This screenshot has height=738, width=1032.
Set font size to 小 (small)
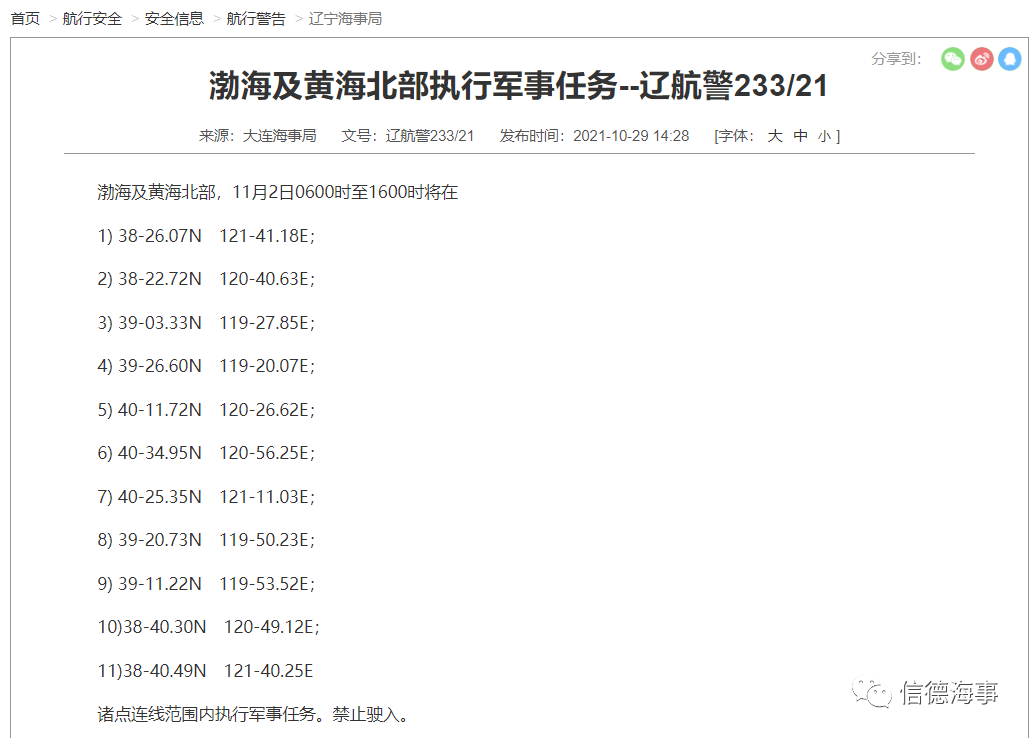point(824,136)
